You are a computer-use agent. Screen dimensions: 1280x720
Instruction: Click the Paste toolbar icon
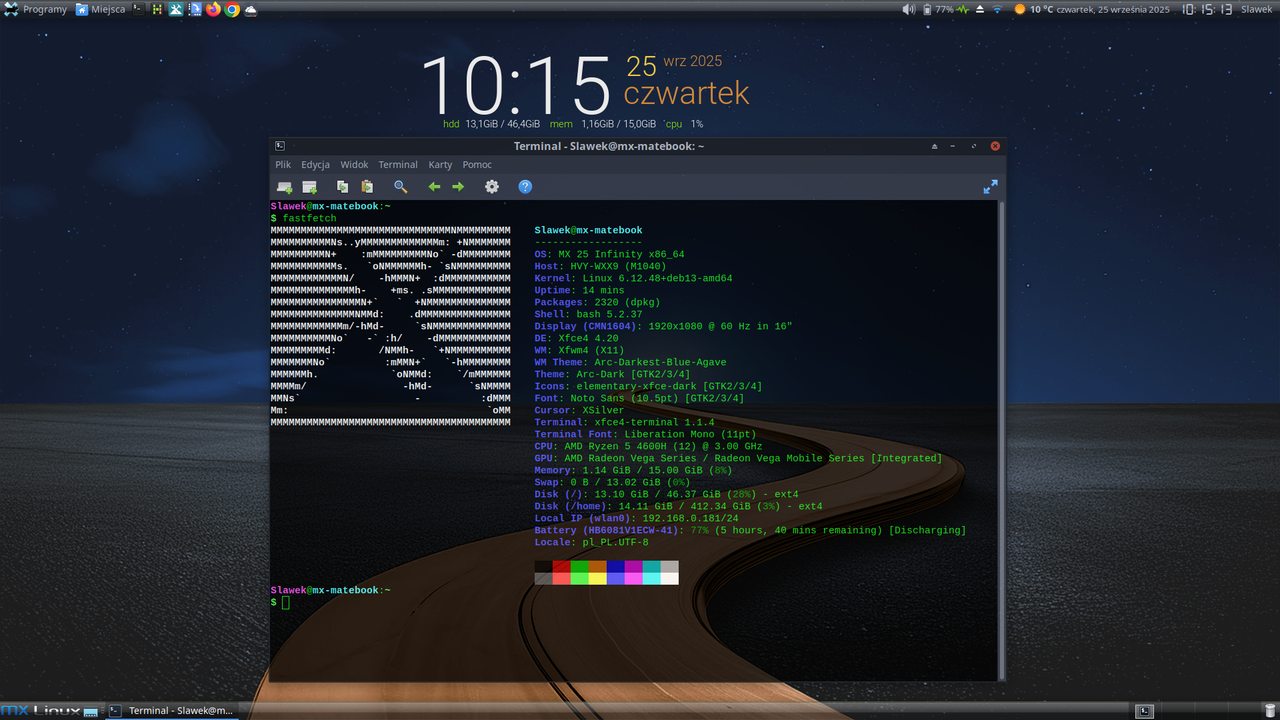coord(367,187)
